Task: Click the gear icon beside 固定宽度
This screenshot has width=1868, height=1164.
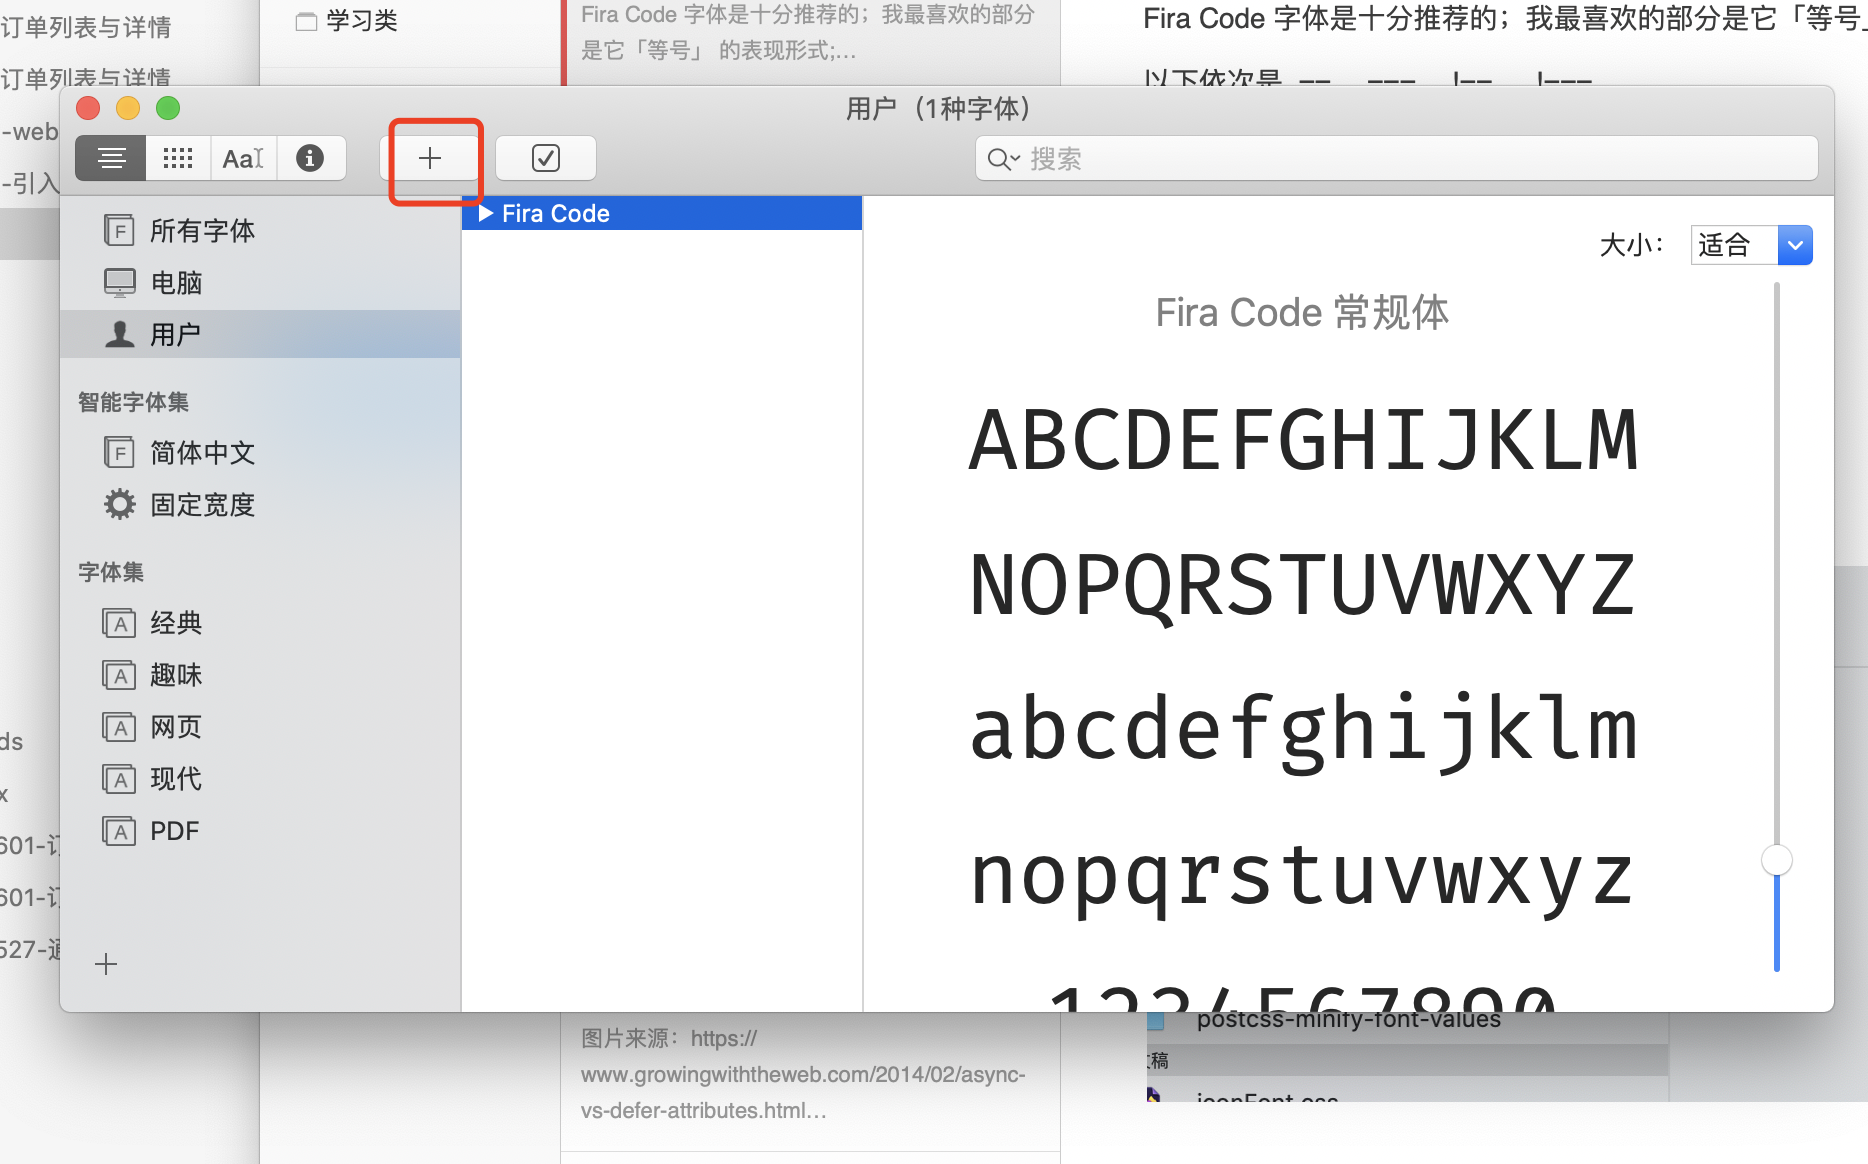Action: (x=120, y=505)
